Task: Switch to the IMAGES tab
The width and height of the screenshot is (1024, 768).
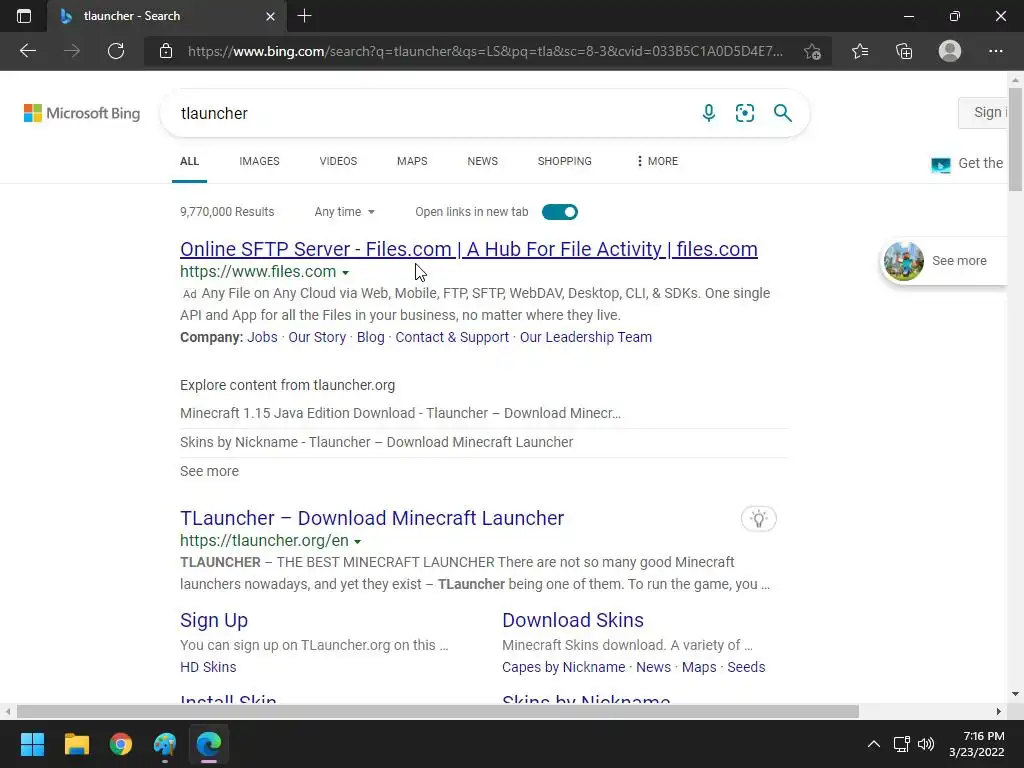Action: point(259,161)
